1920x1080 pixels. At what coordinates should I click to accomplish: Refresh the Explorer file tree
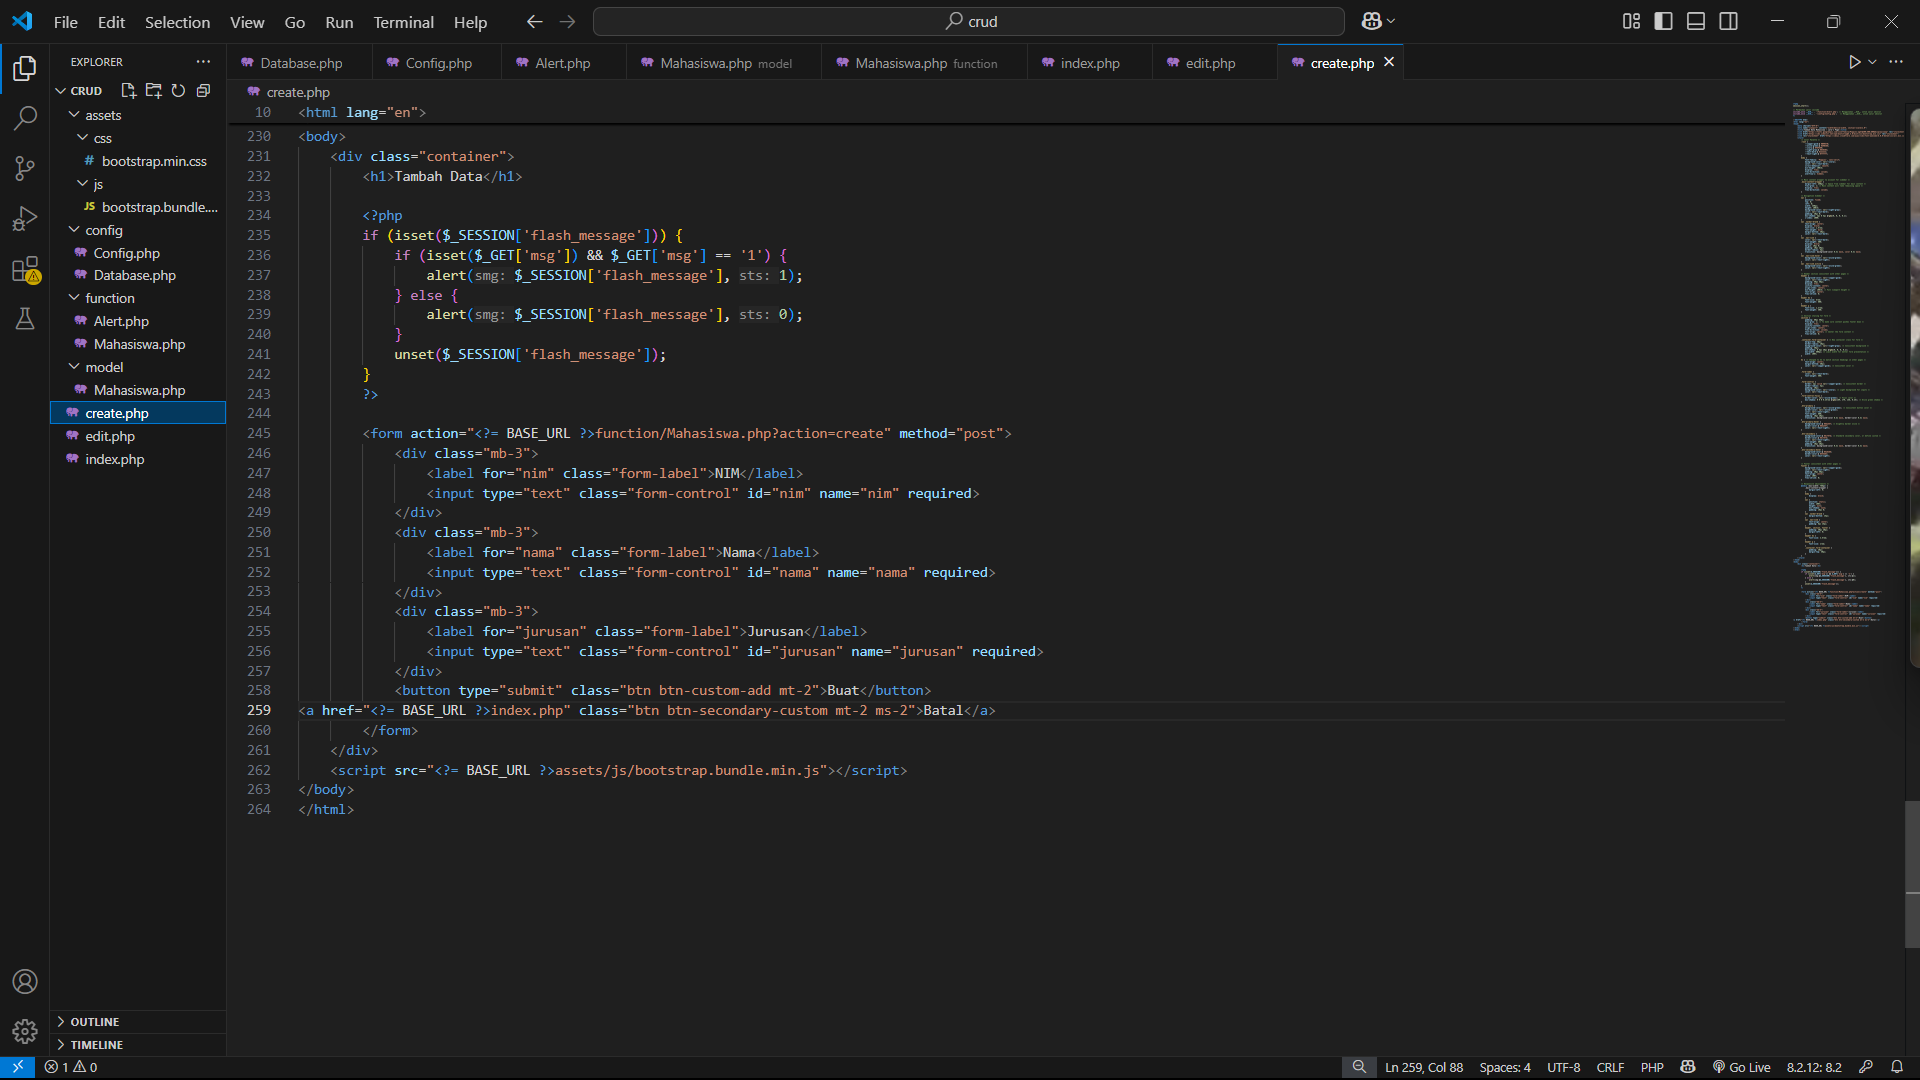click(x=178, y=91)
